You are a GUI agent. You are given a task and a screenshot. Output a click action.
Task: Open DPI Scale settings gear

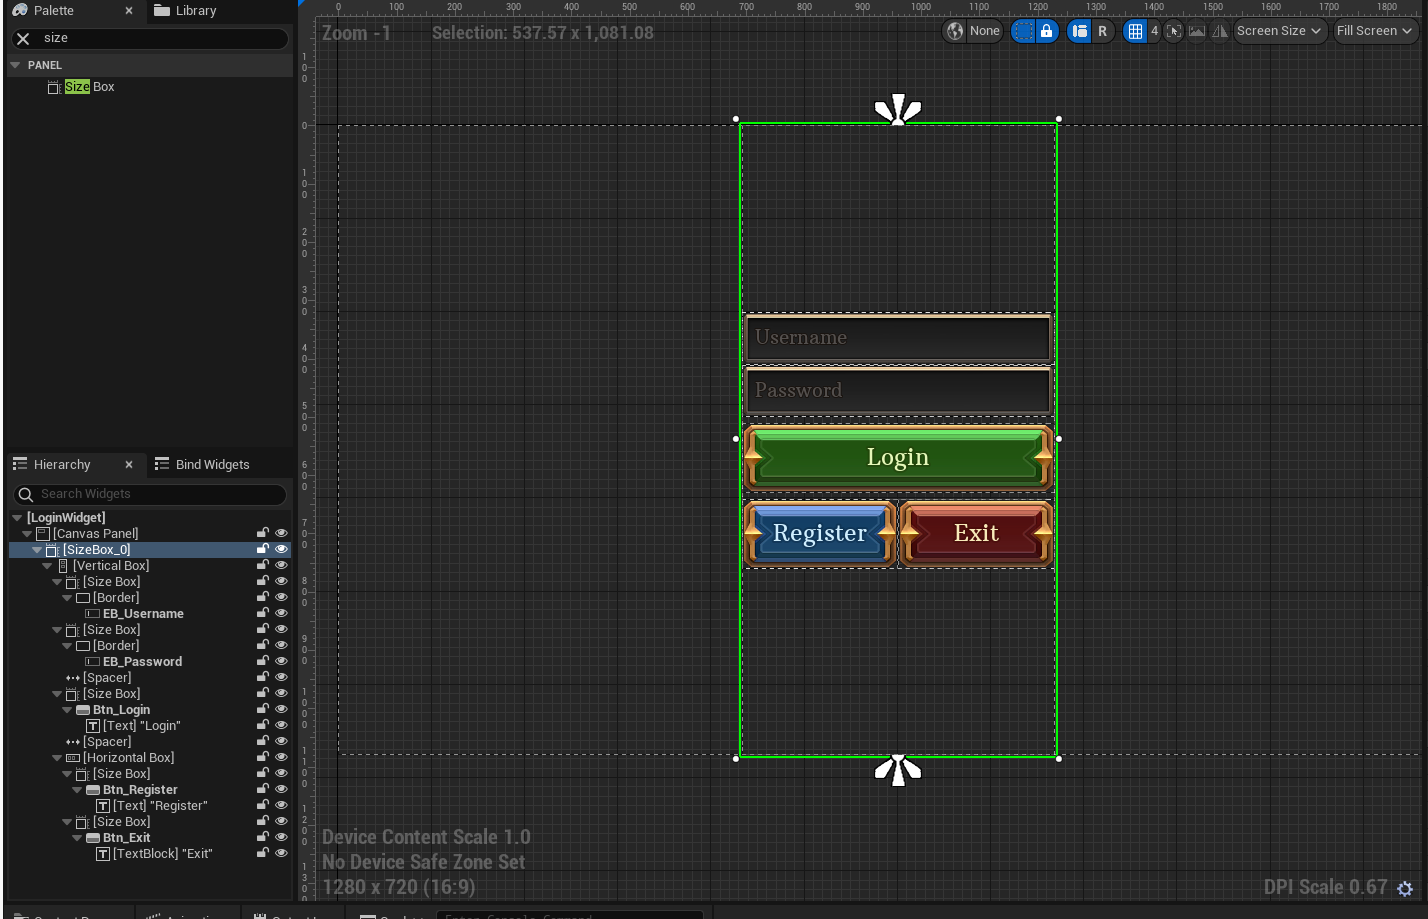pos(1405,888)
